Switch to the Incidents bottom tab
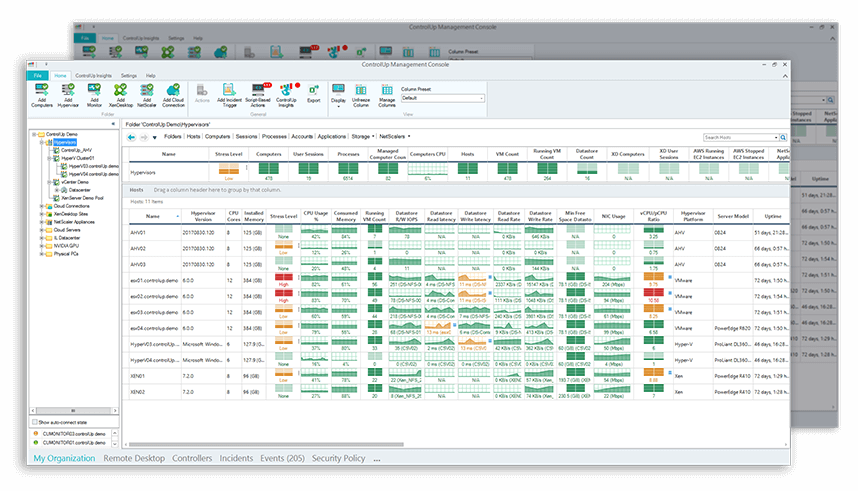The height and width of the screenshot is (491, 858). pos(236,458)
